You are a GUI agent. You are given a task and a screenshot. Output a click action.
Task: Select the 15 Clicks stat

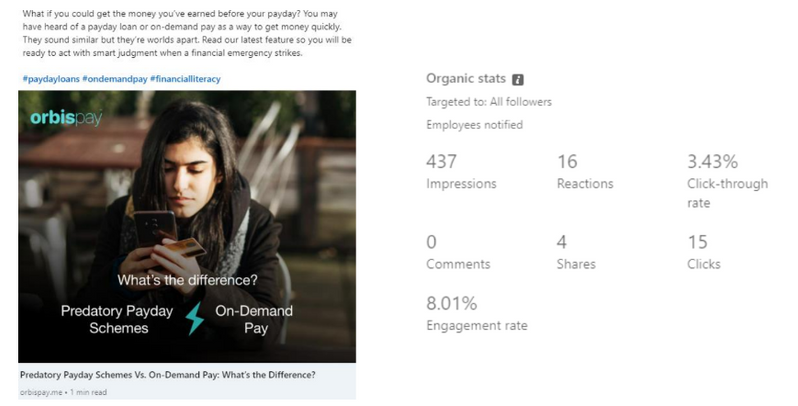coord(704,252)
